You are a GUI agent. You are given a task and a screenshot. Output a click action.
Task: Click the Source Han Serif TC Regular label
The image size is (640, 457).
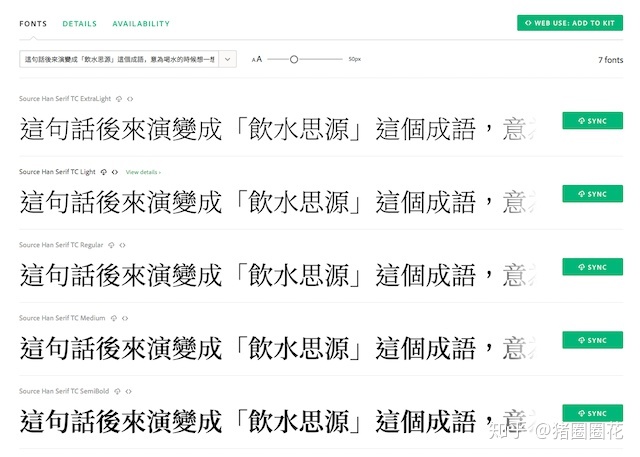(x=61, y=245)
